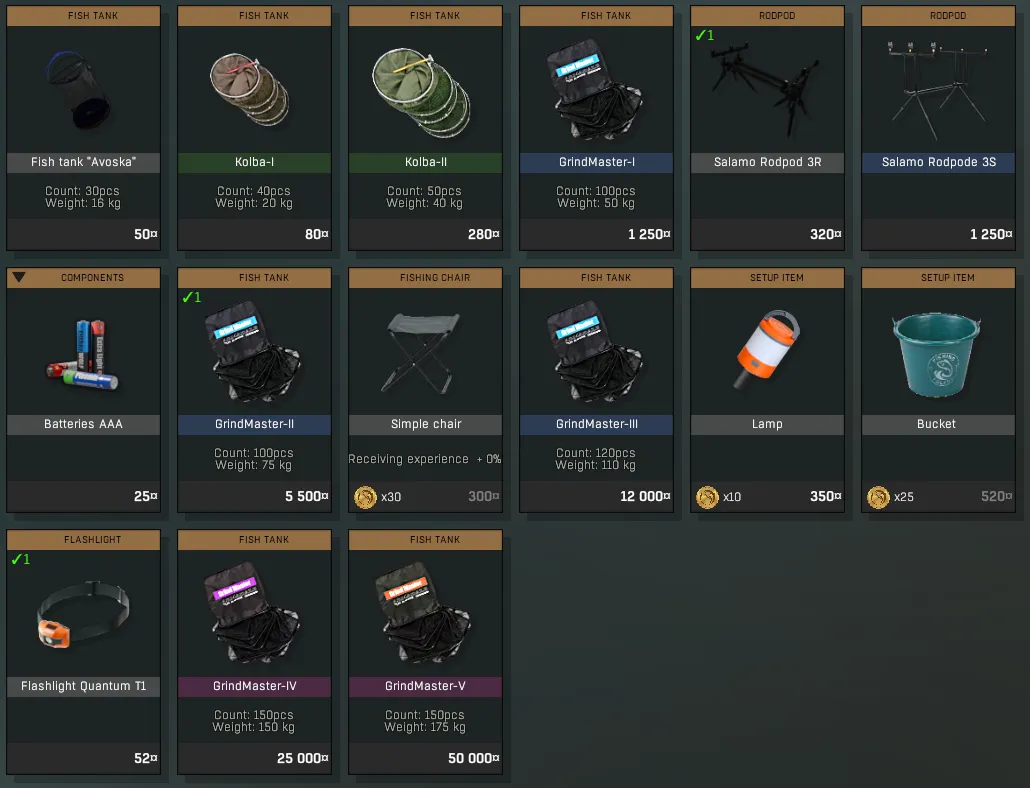This screenshot has width=1030, height=788.
Task: Select the GrindMaster-III keepnet thumbnail
Action: (x=595, y=352)
